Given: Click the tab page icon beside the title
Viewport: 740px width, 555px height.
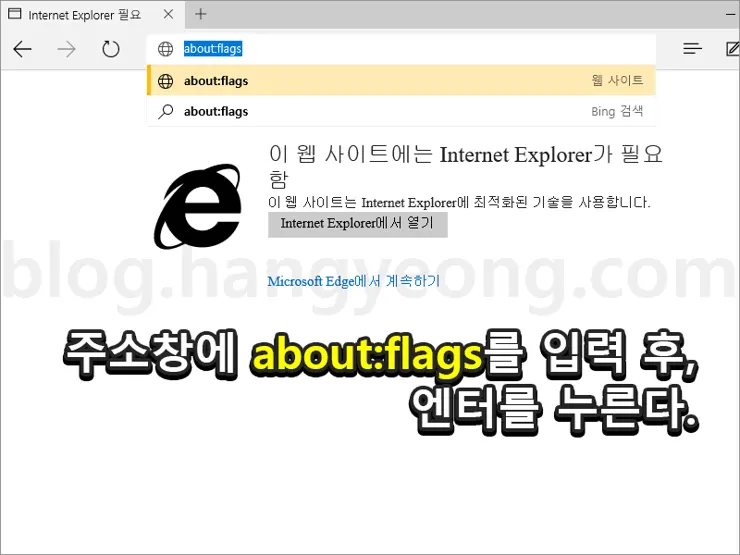Looking at the screenshot, I should click(x=15, y=14).
